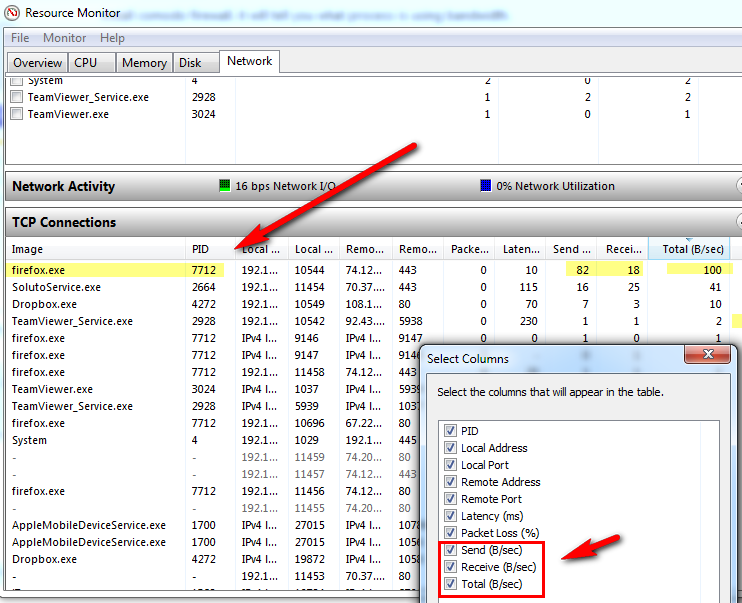Open the Monitor menu

(x=64, y=38)
